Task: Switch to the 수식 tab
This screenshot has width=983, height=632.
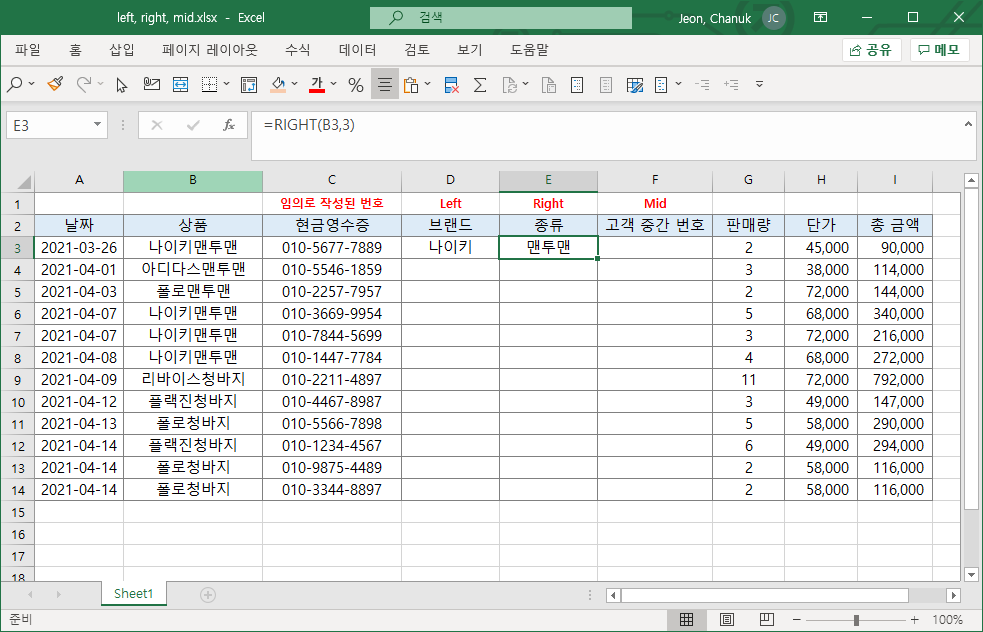Action: point(297,50)
